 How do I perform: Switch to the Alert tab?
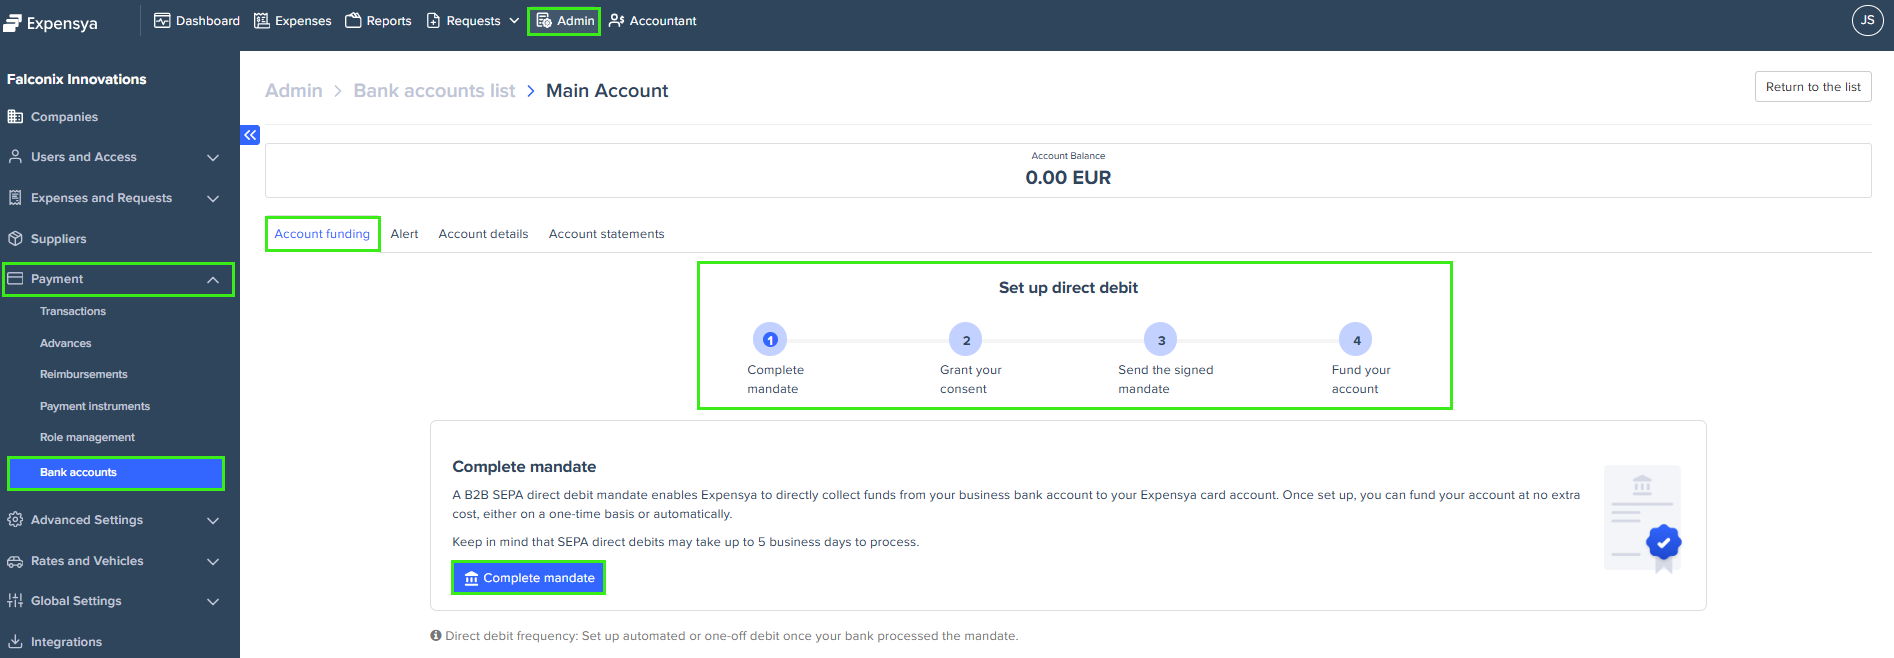click(x=404, y=233)
